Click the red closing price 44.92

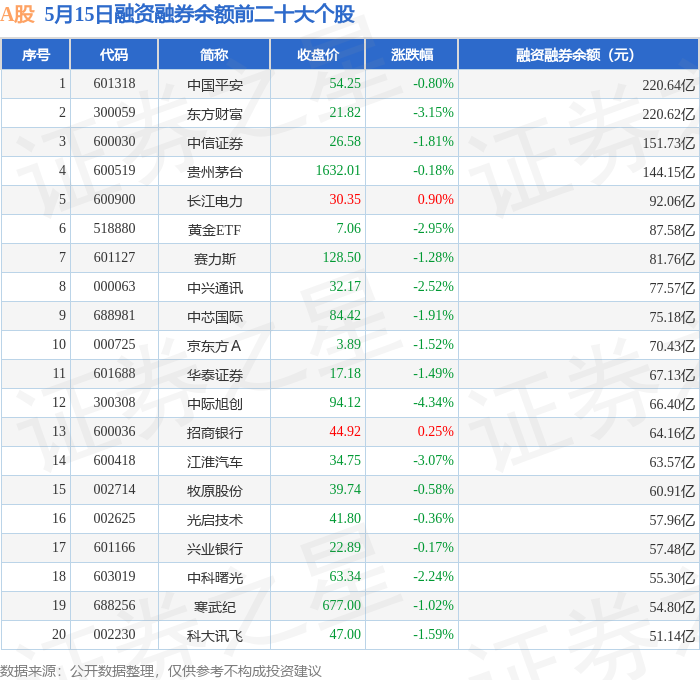point(345,432)
